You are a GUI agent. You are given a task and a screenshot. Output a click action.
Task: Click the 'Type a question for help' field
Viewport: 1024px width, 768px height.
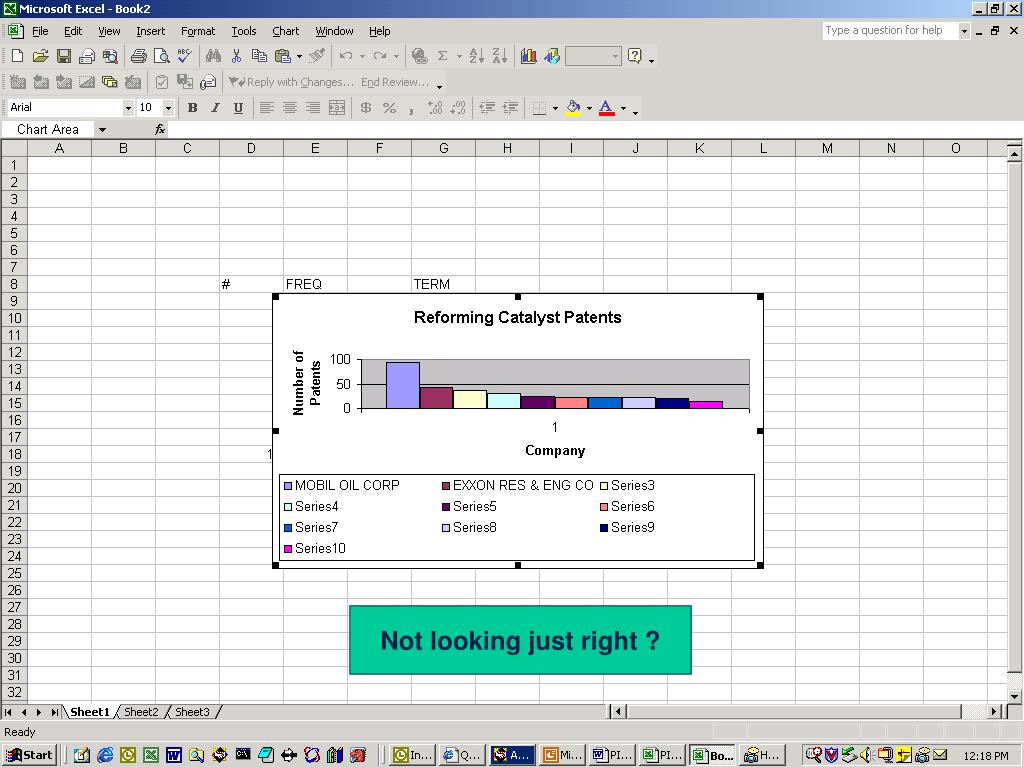coord(889,31)
